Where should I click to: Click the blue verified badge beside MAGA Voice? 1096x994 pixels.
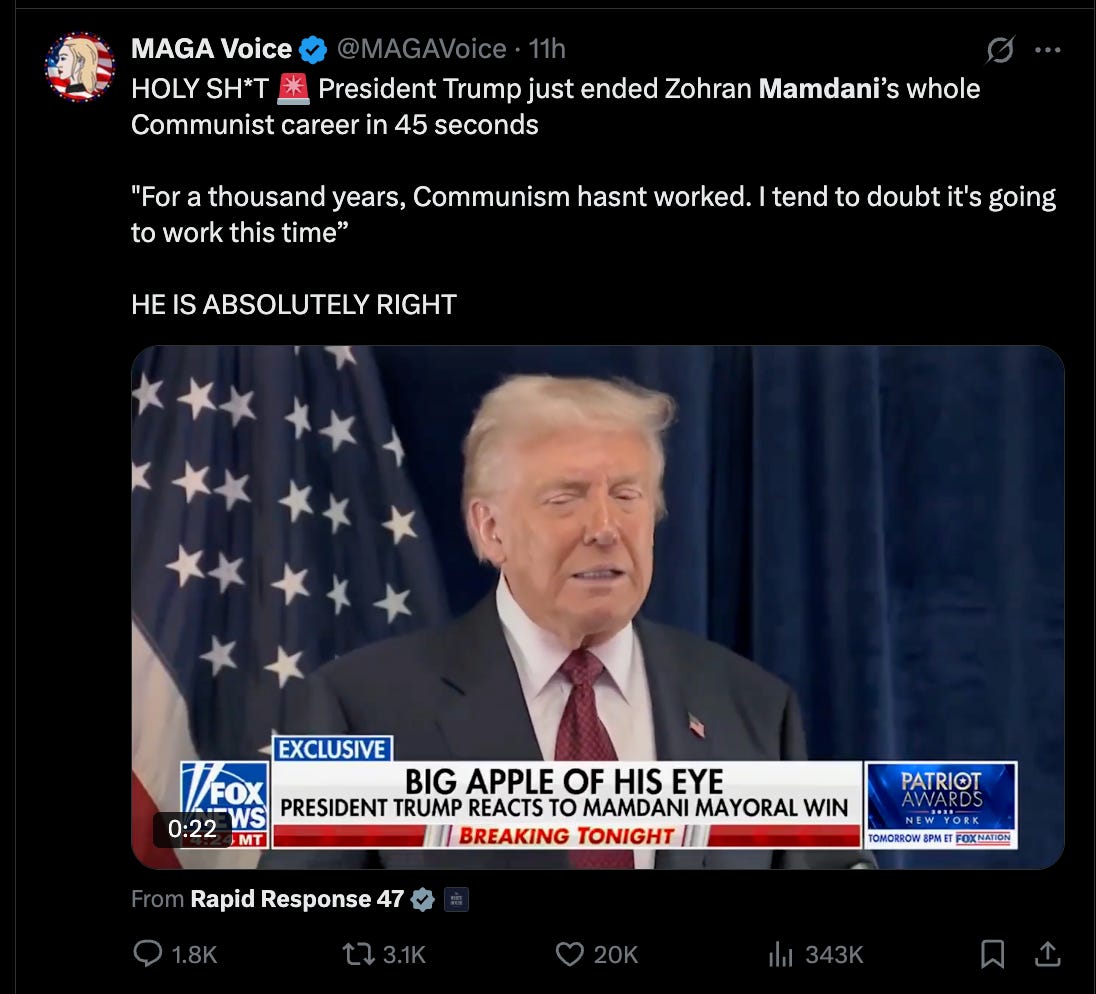[x=313, y=50]
